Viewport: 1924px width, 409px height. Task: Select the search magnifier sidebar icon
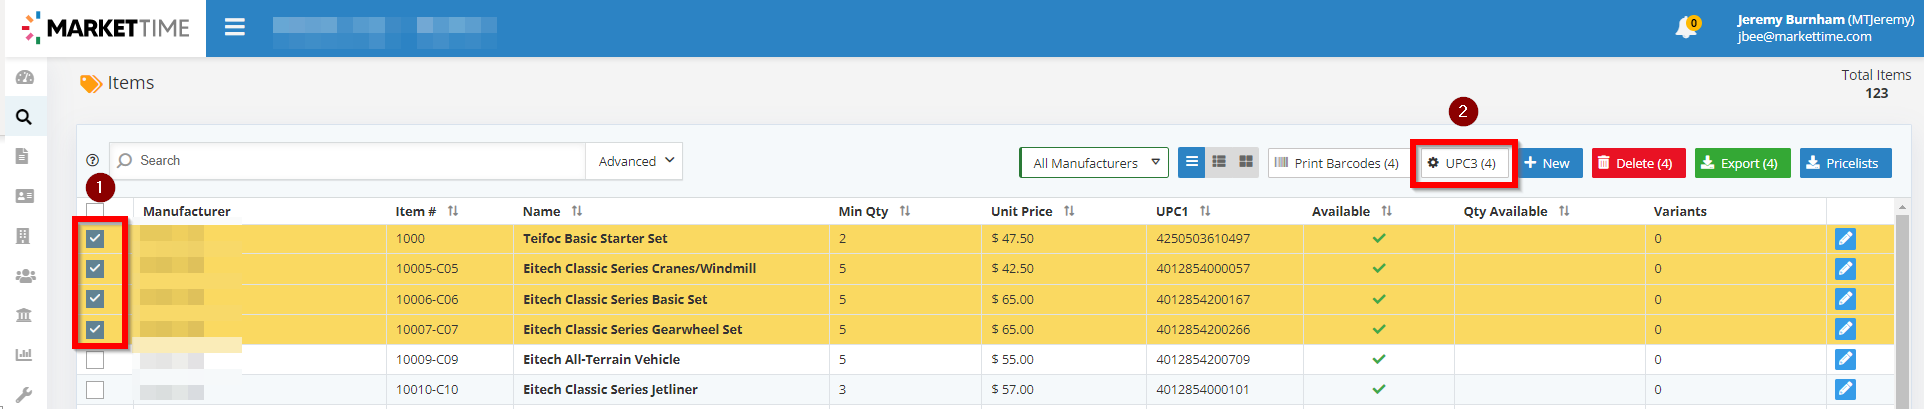(24, 117)
